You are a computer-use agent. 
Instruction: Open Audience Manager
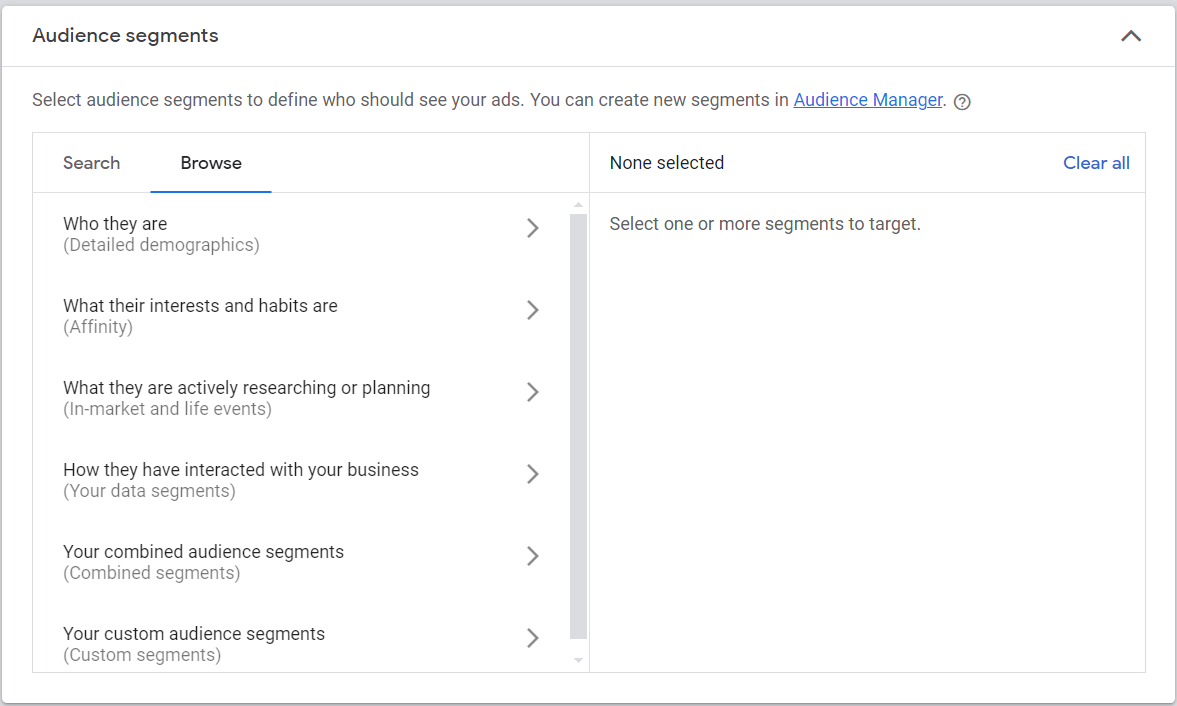867,100
